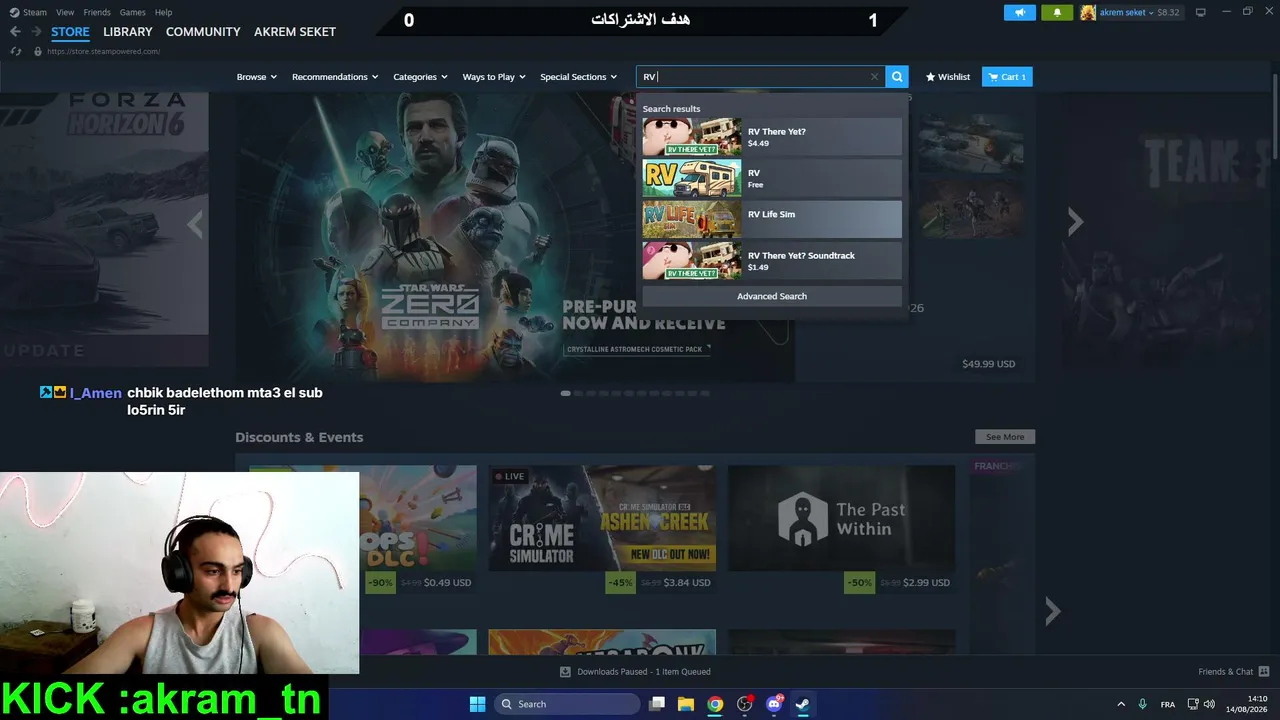Open the View menu
1280x720 pixels.
tap(65, 12)
